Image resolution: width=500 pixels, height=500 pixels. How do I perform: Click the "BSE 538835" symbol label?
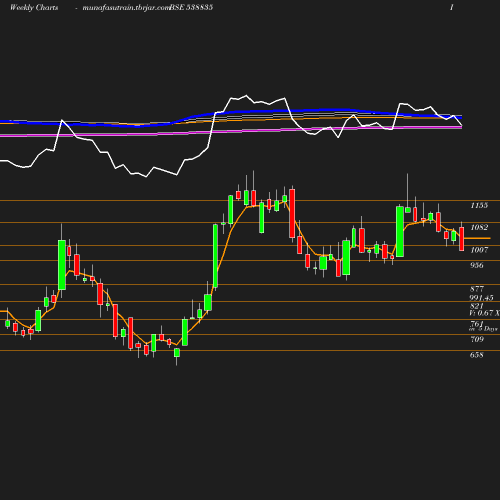coord(191,7)
